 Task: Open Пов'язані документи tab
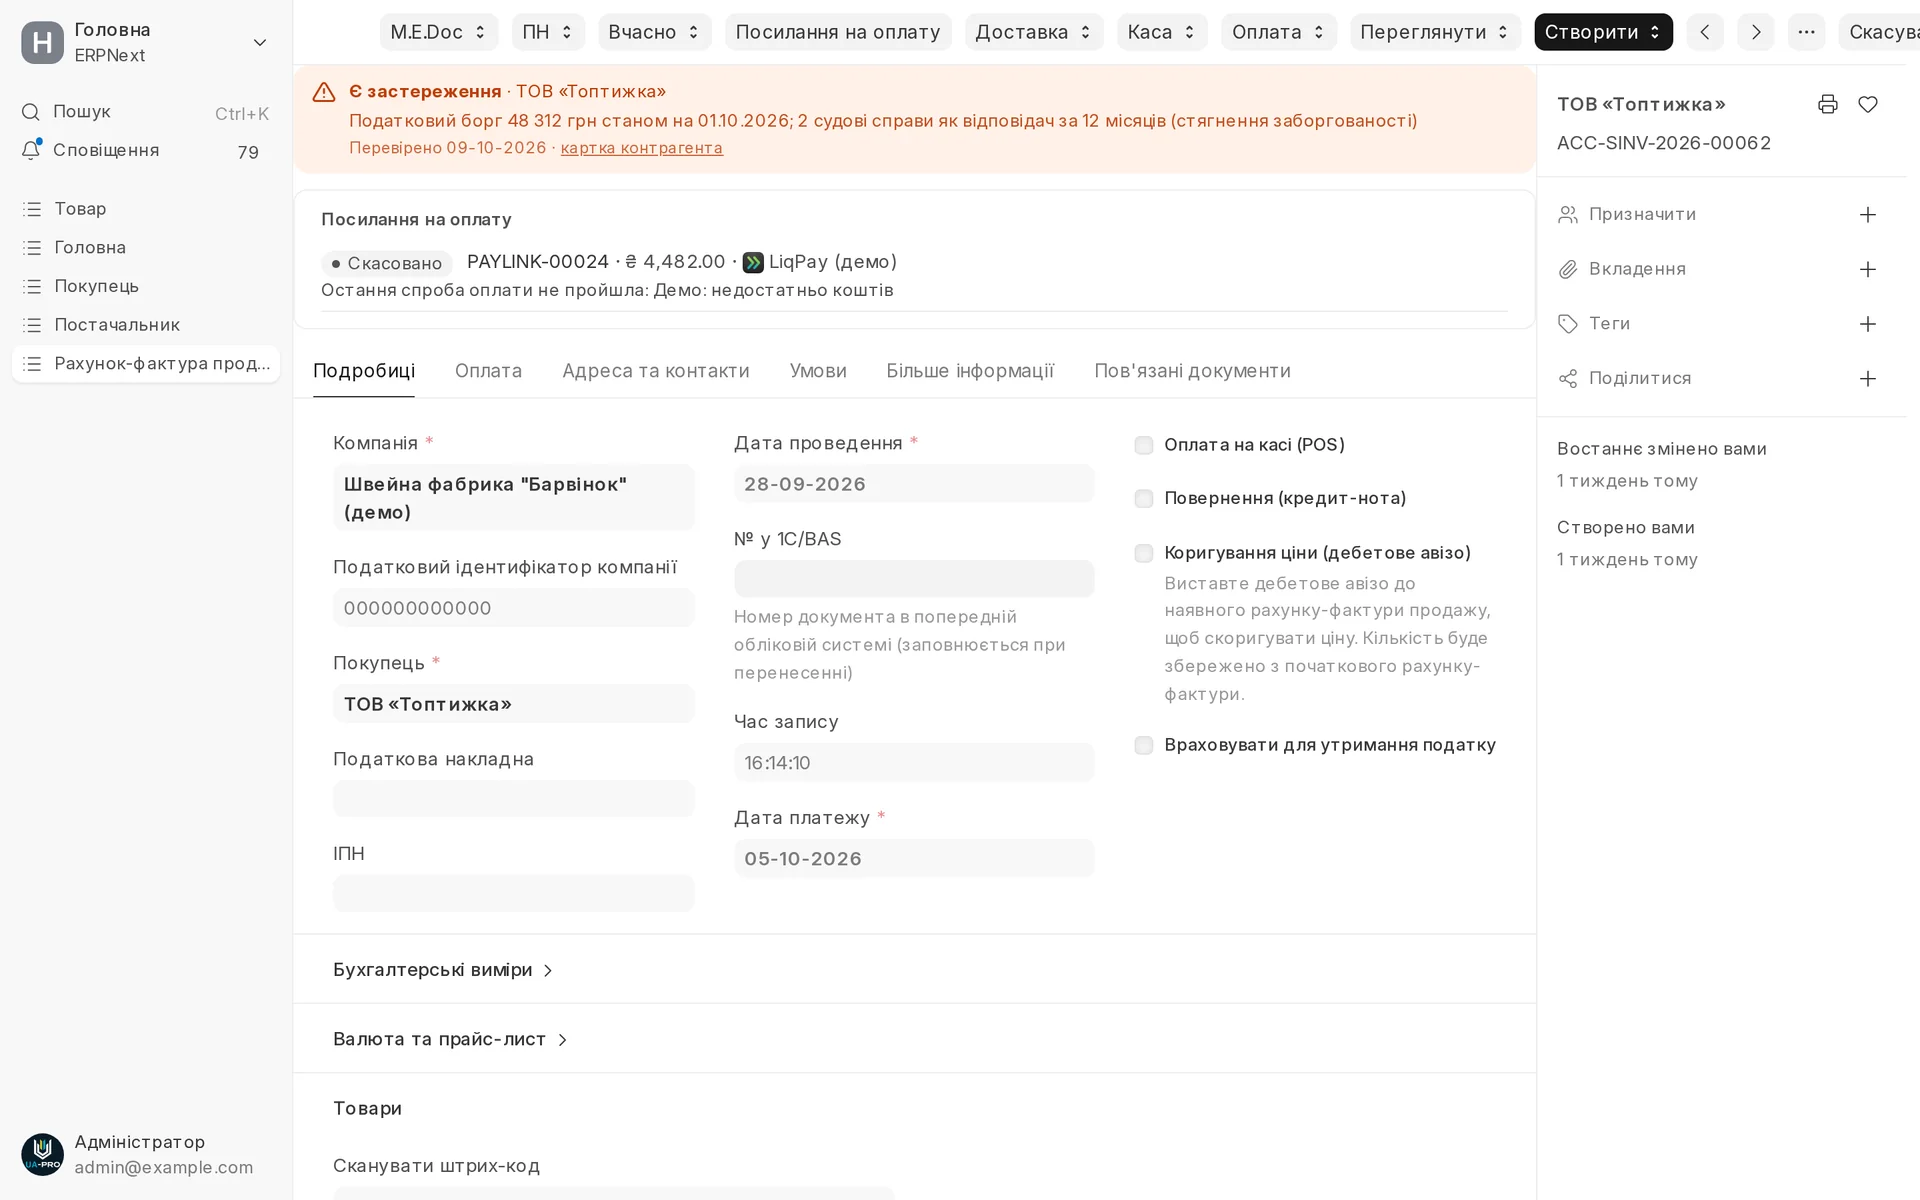(x=1192, y=371)
